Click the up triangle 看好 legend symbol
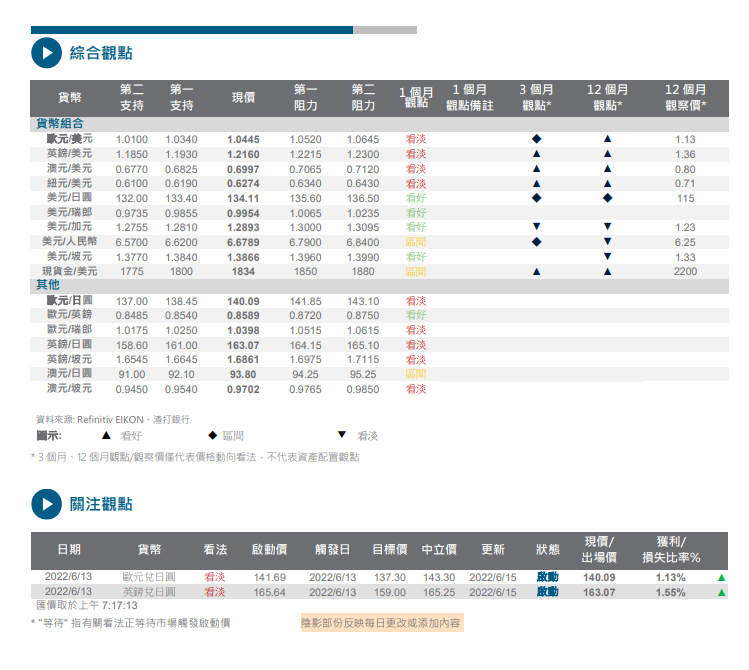Screen dimensions: 749x670 point(106,436)
